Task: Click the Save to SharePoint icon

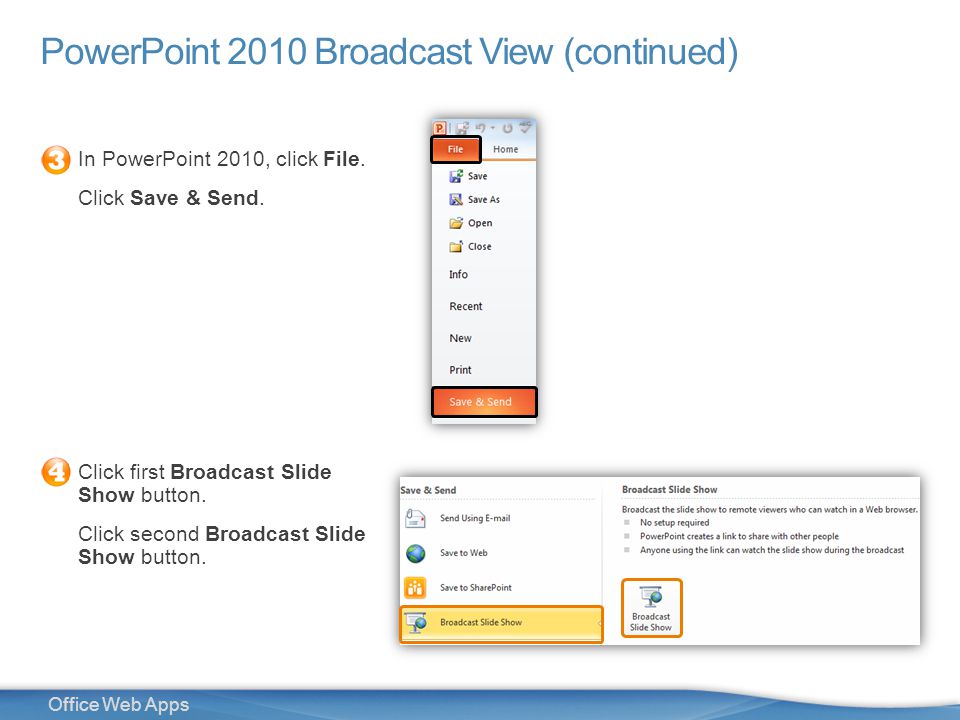Action: (x=416, y=588)
